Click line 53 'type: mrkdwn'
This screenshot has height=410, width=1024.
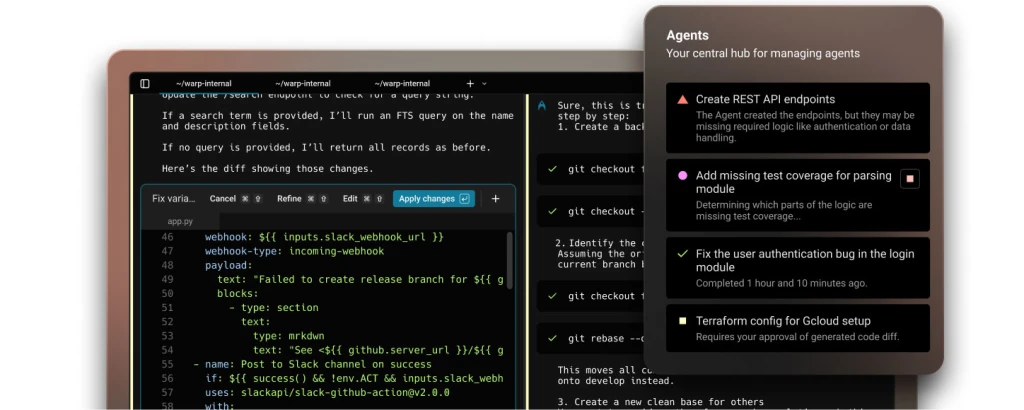point(289,336)
